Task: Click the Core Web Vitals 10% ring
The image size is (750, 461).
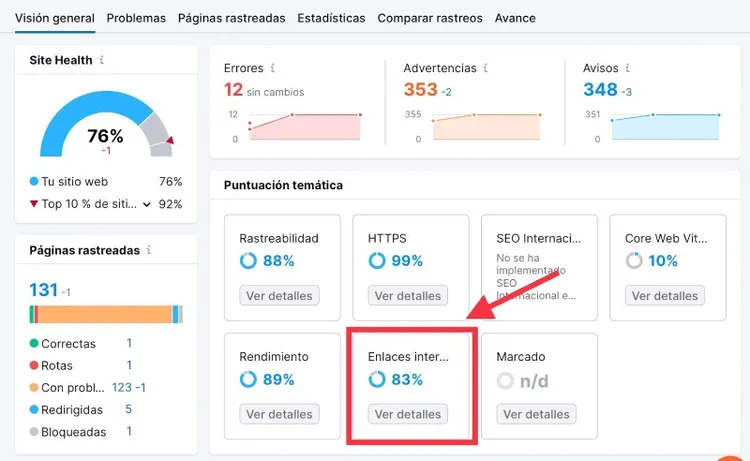Action: point(634,261)
